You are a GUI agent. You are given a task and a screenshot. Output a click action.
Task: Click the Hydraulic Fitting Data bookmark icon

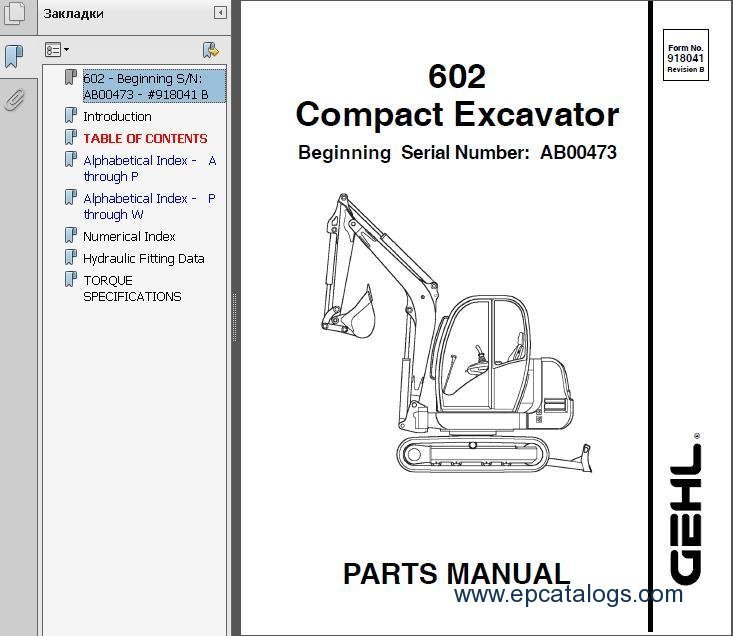71,257
